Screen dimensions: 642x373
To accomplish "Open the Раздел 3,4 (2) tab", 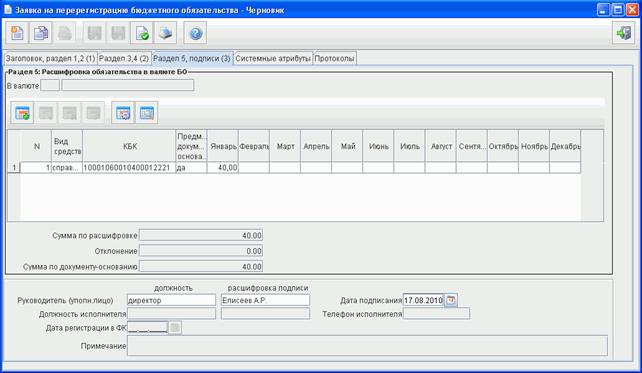I will (x=124, y=59).
